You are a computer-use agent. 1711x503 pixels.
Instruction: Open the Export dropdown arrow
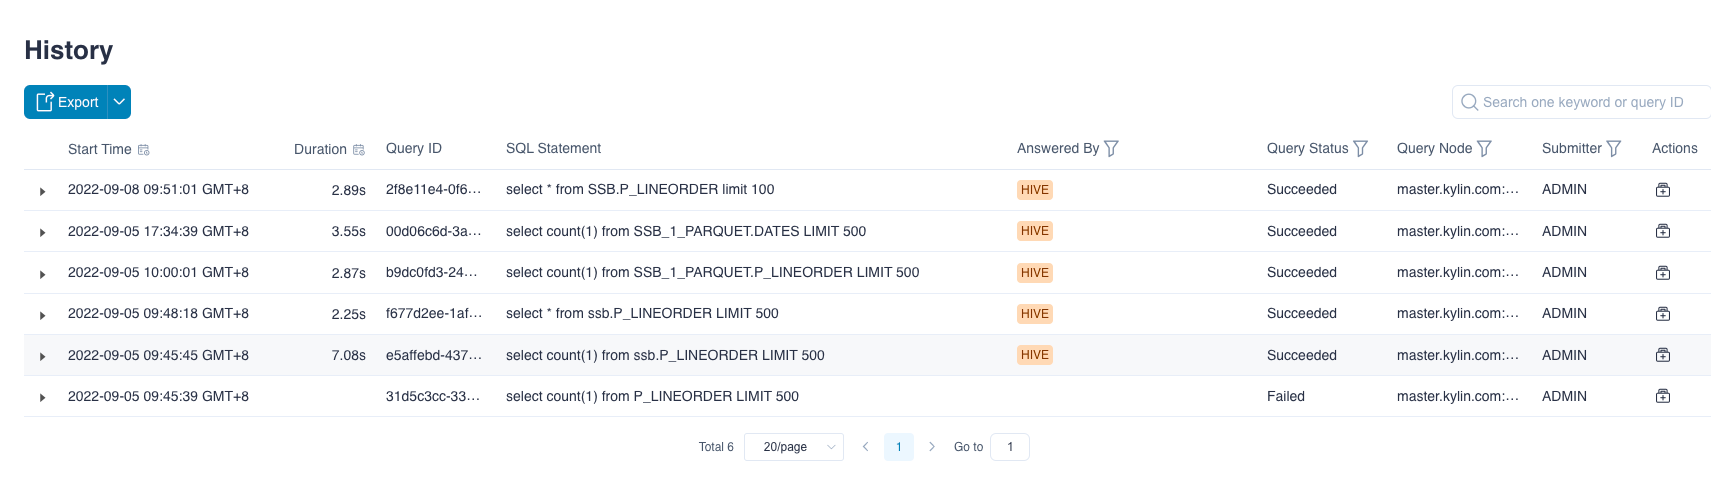tap(119, 102)
